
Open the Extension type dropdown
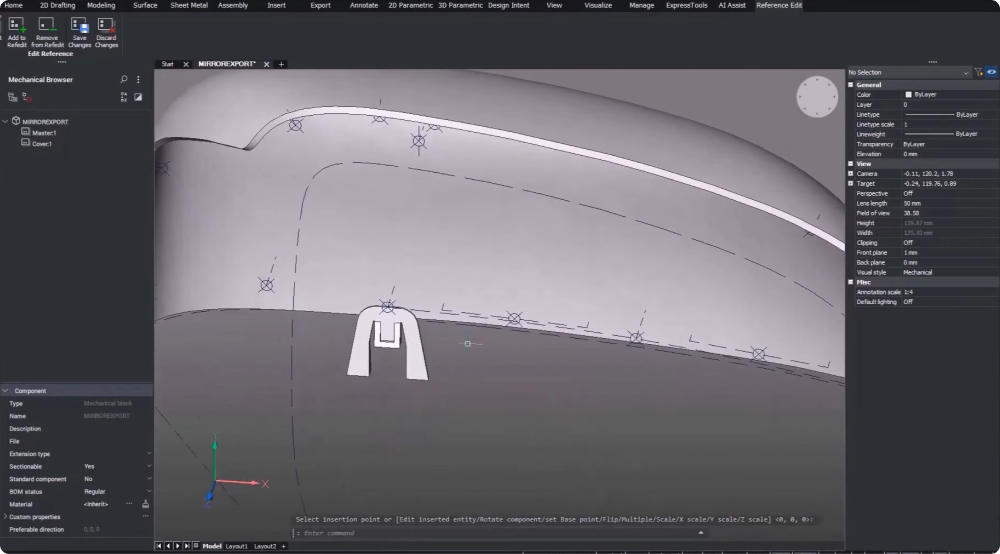point(149,454)
